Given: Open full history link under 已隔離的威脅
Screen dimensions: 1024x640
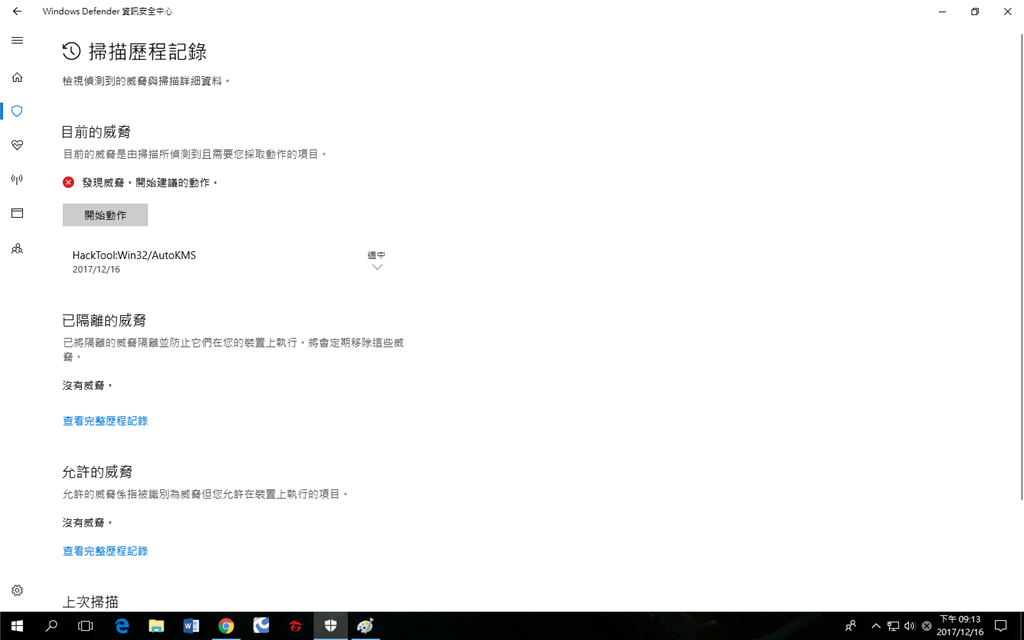Looking at the screenshot, I should point(105,421).
